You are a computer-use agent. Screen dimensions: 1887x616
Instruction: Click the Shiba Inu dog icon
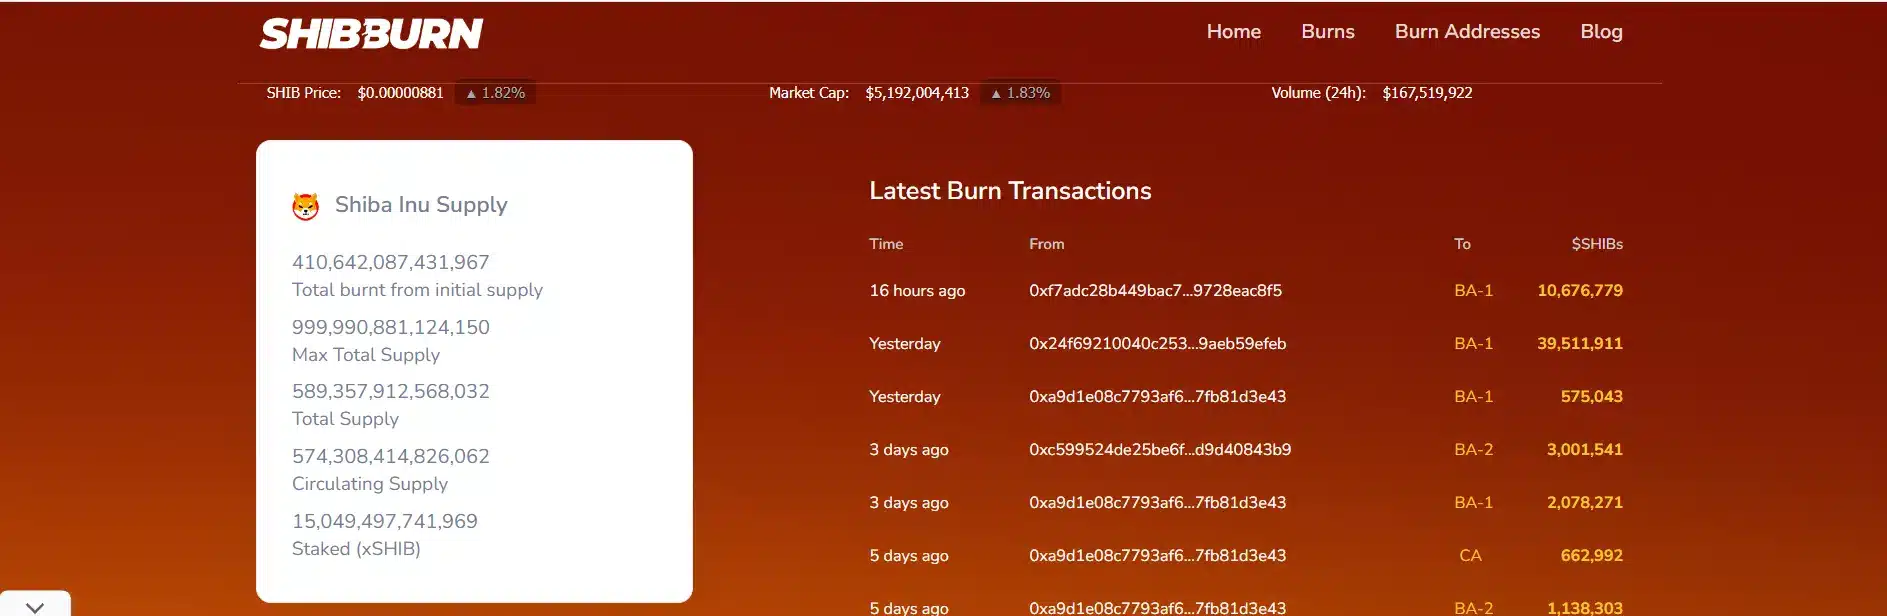click(x=305, y=206)
